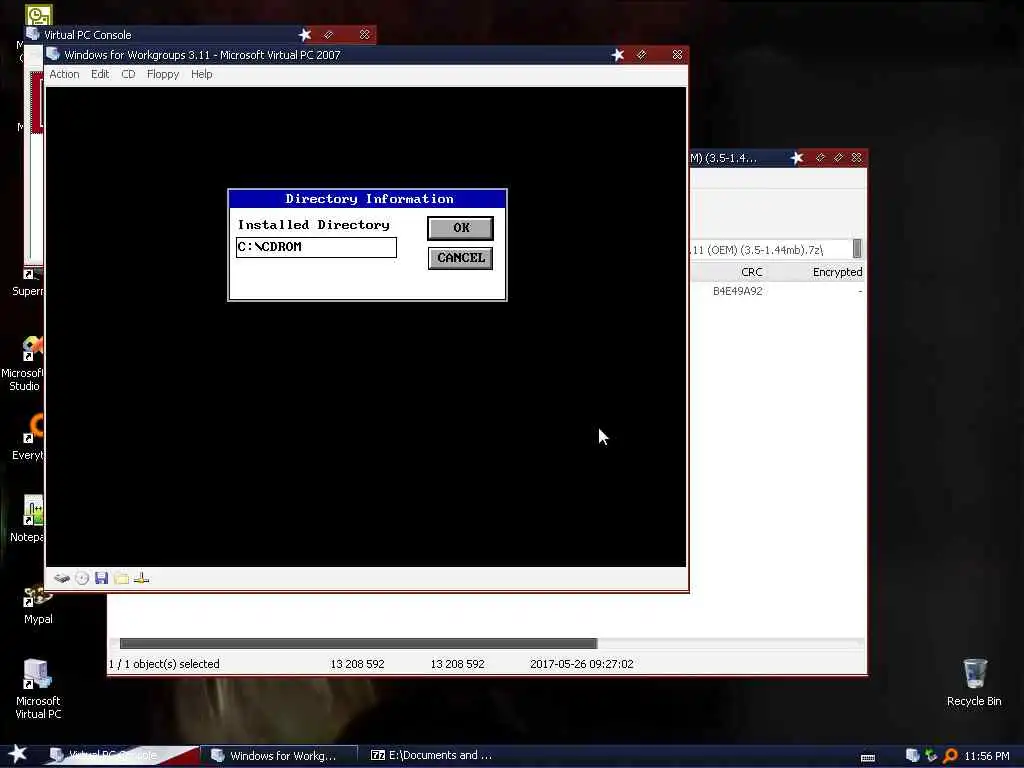Minimize the Windows for Workgroups Virtual PC window
Viewport: 1024px width, 768px height.
641,55
